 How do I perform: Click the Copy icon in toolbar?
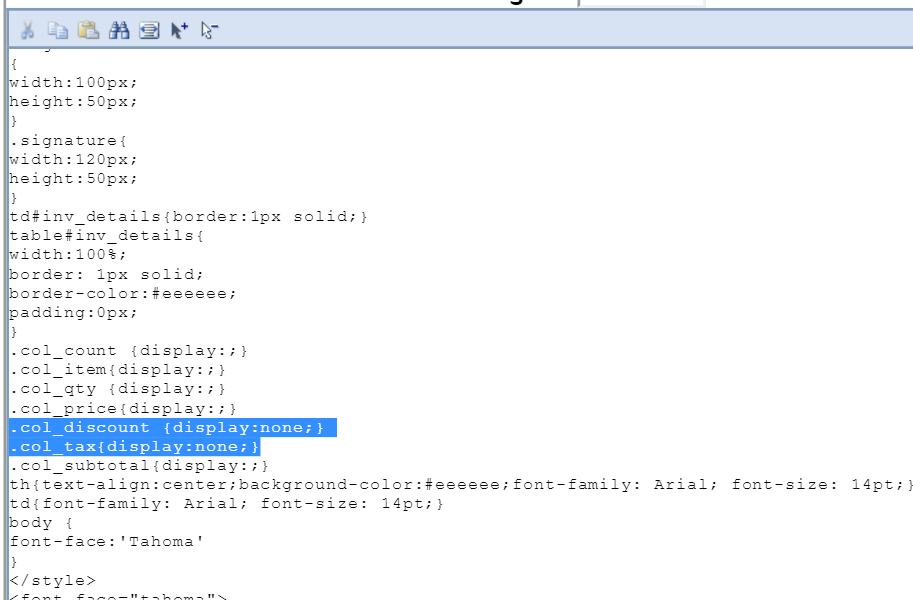point(57,31)
